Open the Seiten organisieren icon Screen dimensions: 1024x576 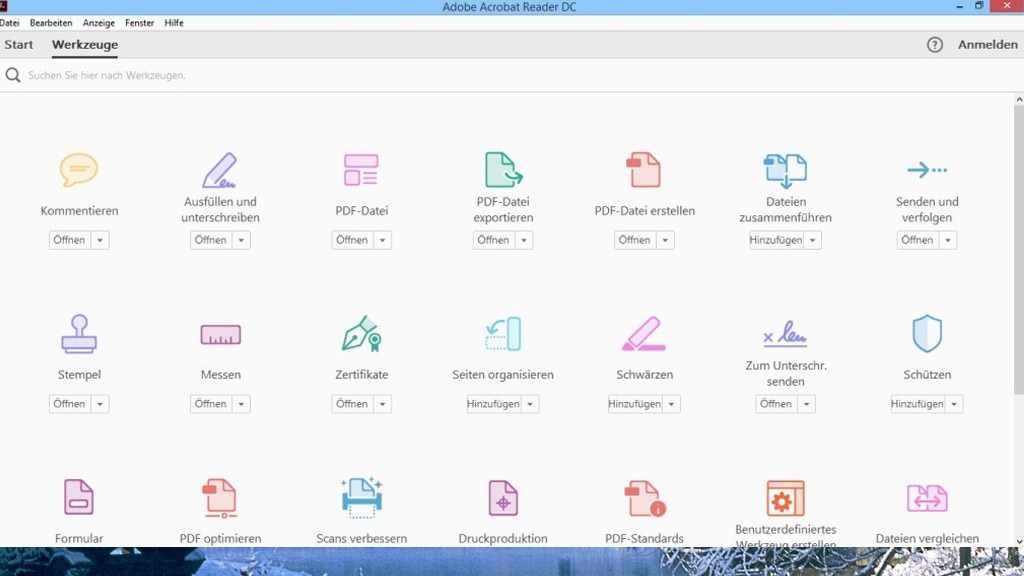tap(502, 335)
